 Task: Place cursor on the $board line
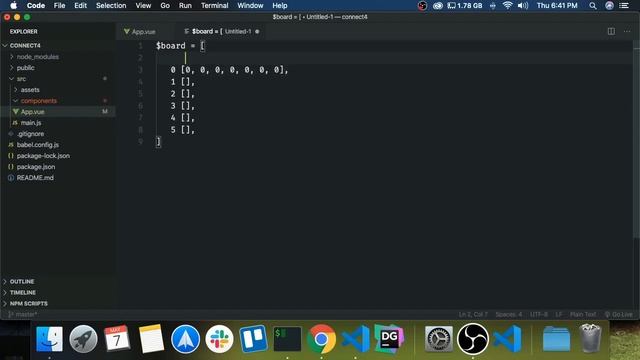point(180,46)
